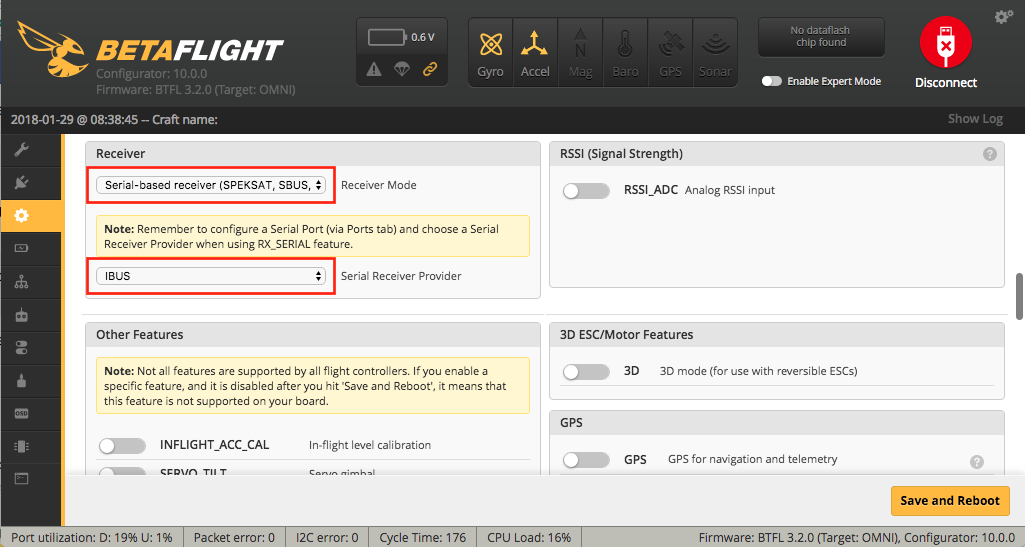This screenshot has height=547, width=1025.
Task: Open the Modes switches icon in sidebar
Action: 22,348
